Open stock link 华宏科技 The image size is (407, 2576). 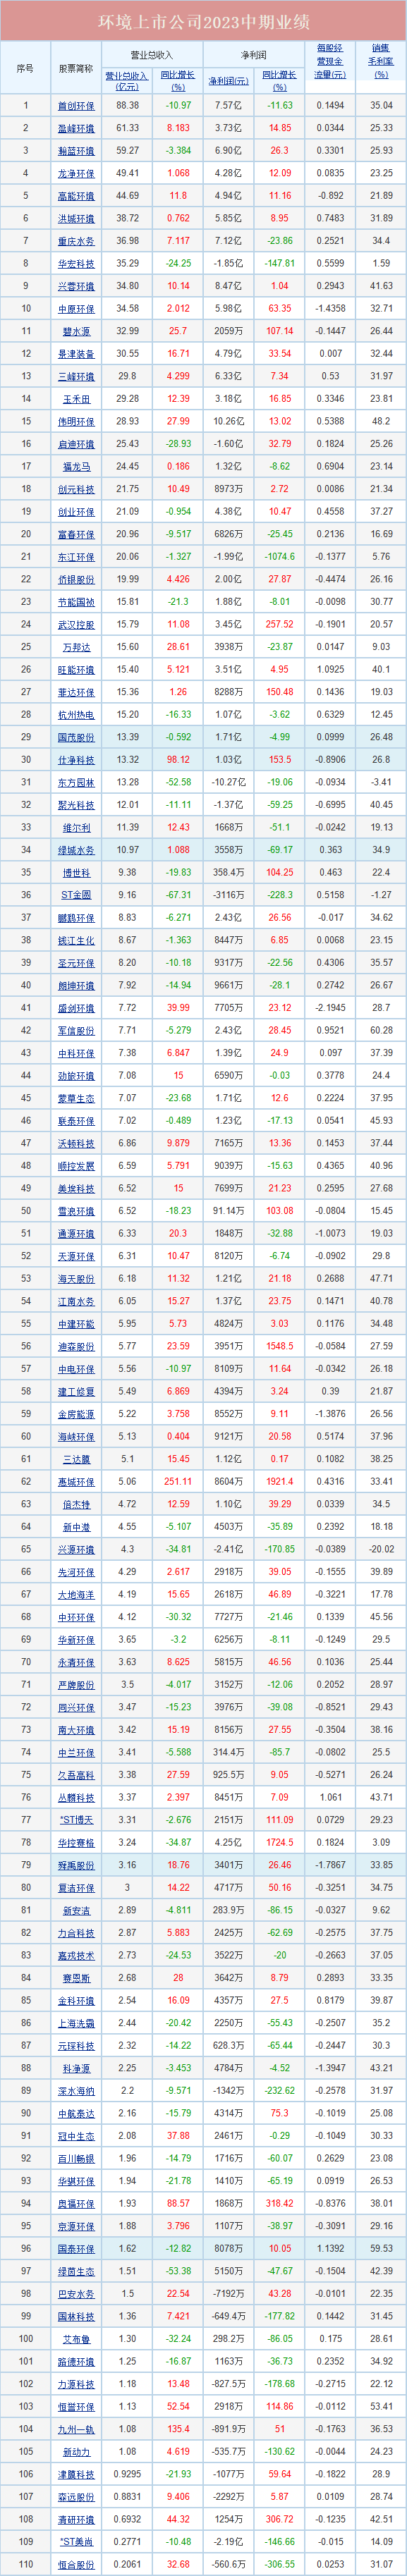(x=76, y=264)
